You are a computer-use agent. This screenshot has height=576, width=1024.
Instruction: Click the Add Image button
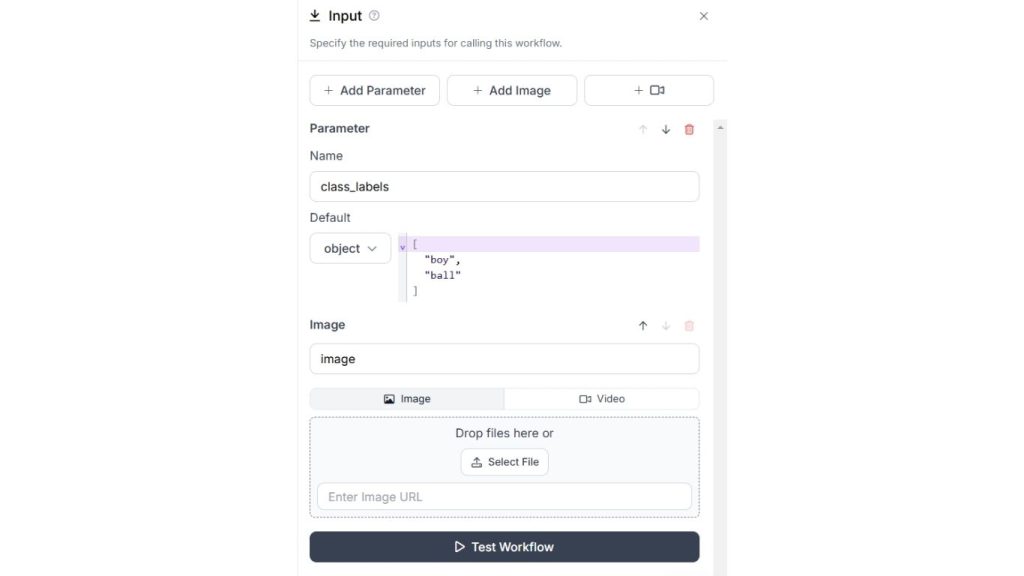pyautogui.click(x=511, y=90)
